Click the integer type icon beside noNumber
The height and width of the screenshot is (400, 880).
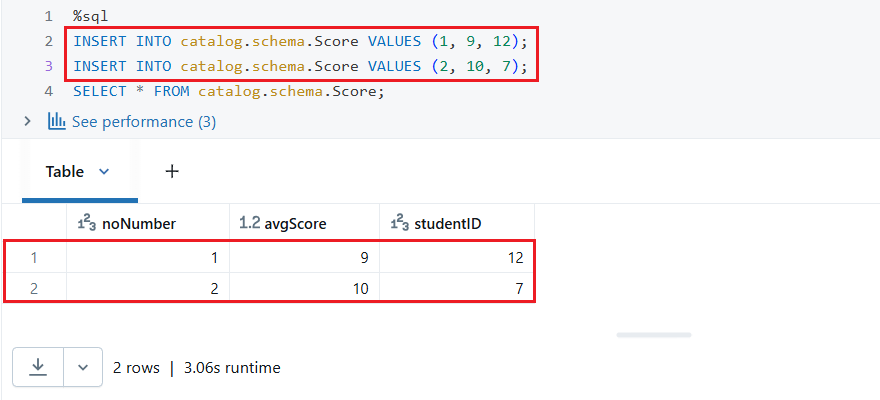[87, 223]
